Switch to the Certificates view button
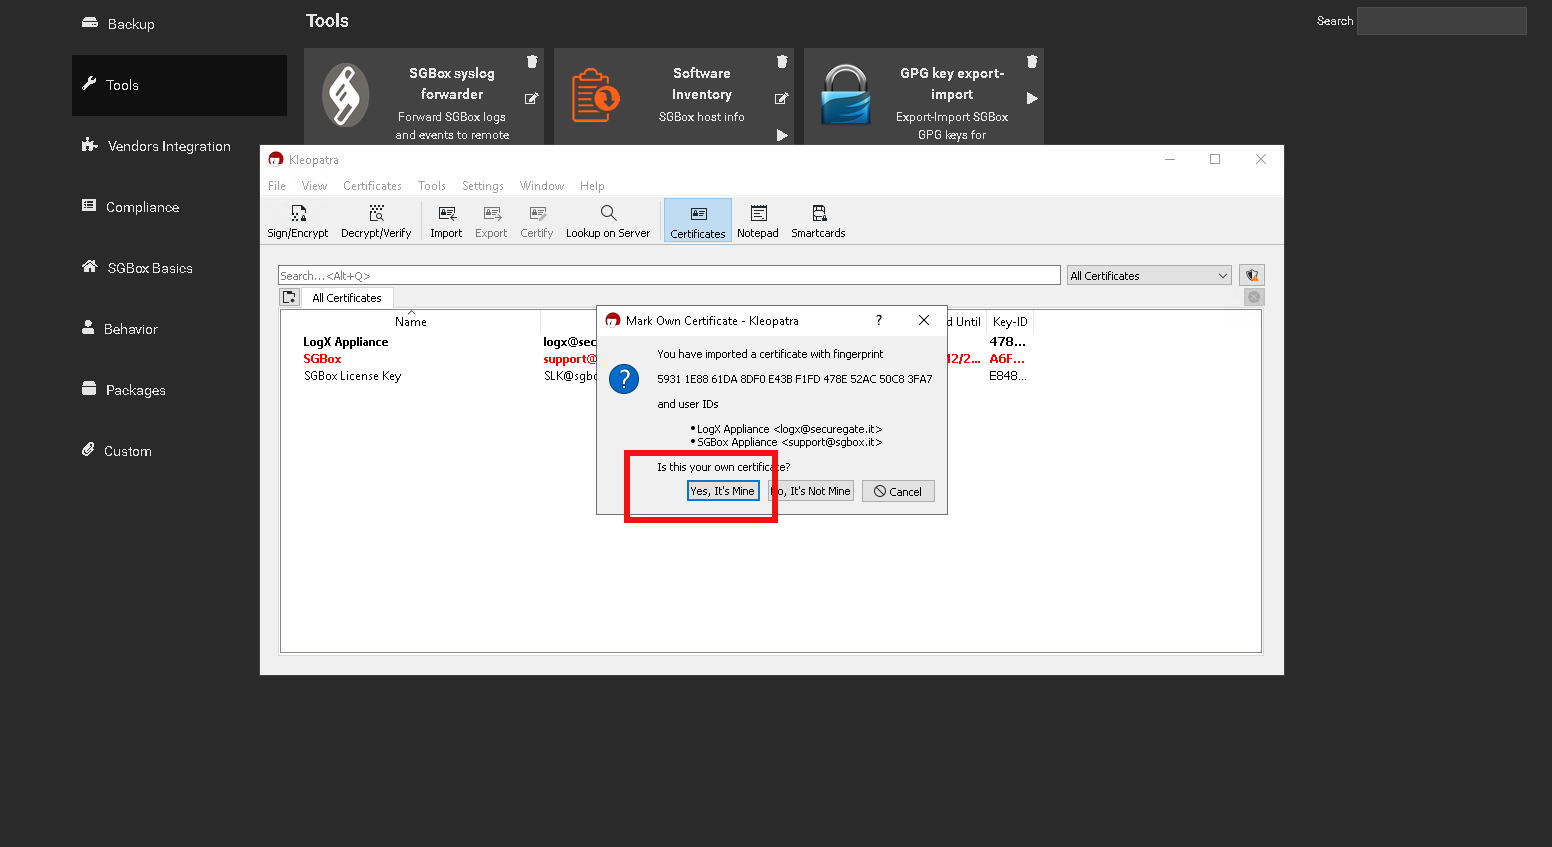 698,221
